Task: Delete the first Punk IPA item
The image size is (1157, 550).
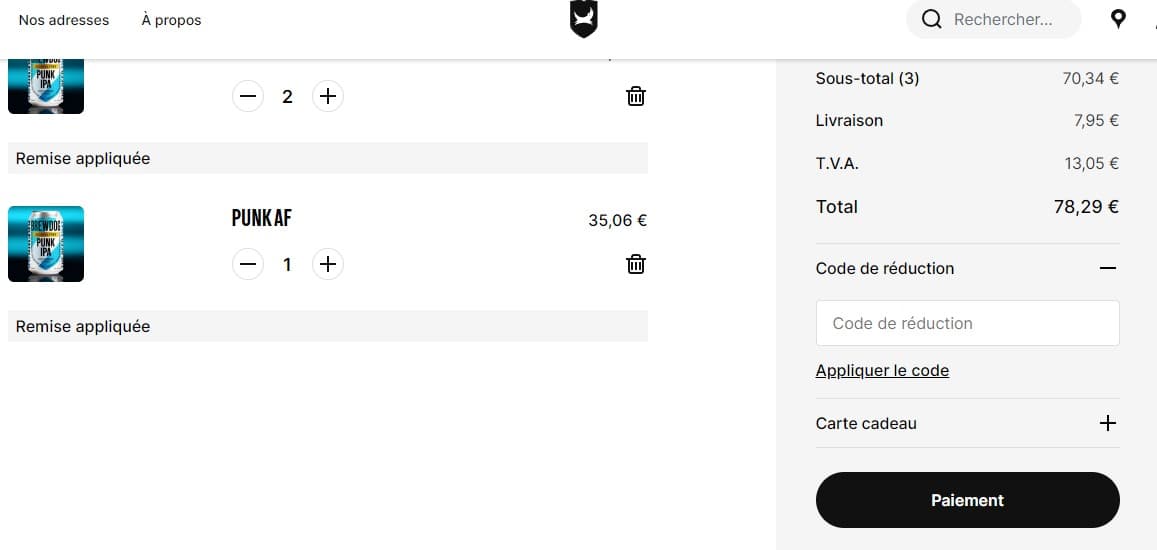Action: (x=636, y=96)
